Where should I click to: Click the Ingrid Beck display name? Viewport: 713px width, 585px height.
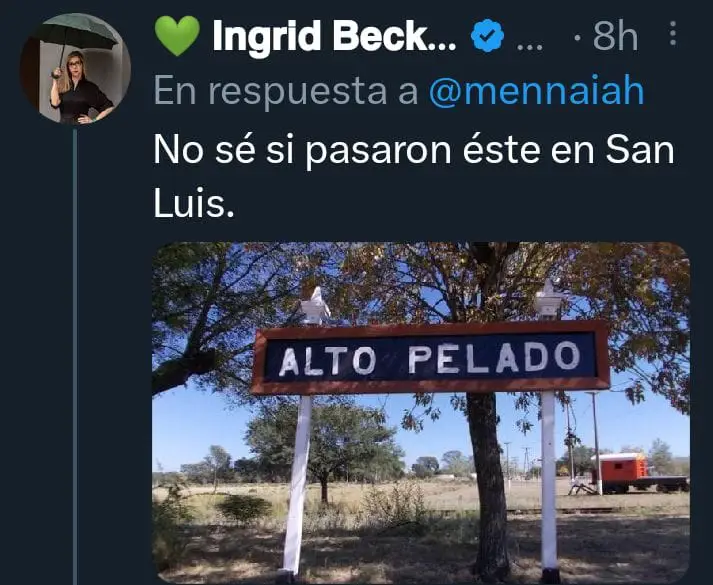coord(334,35)
